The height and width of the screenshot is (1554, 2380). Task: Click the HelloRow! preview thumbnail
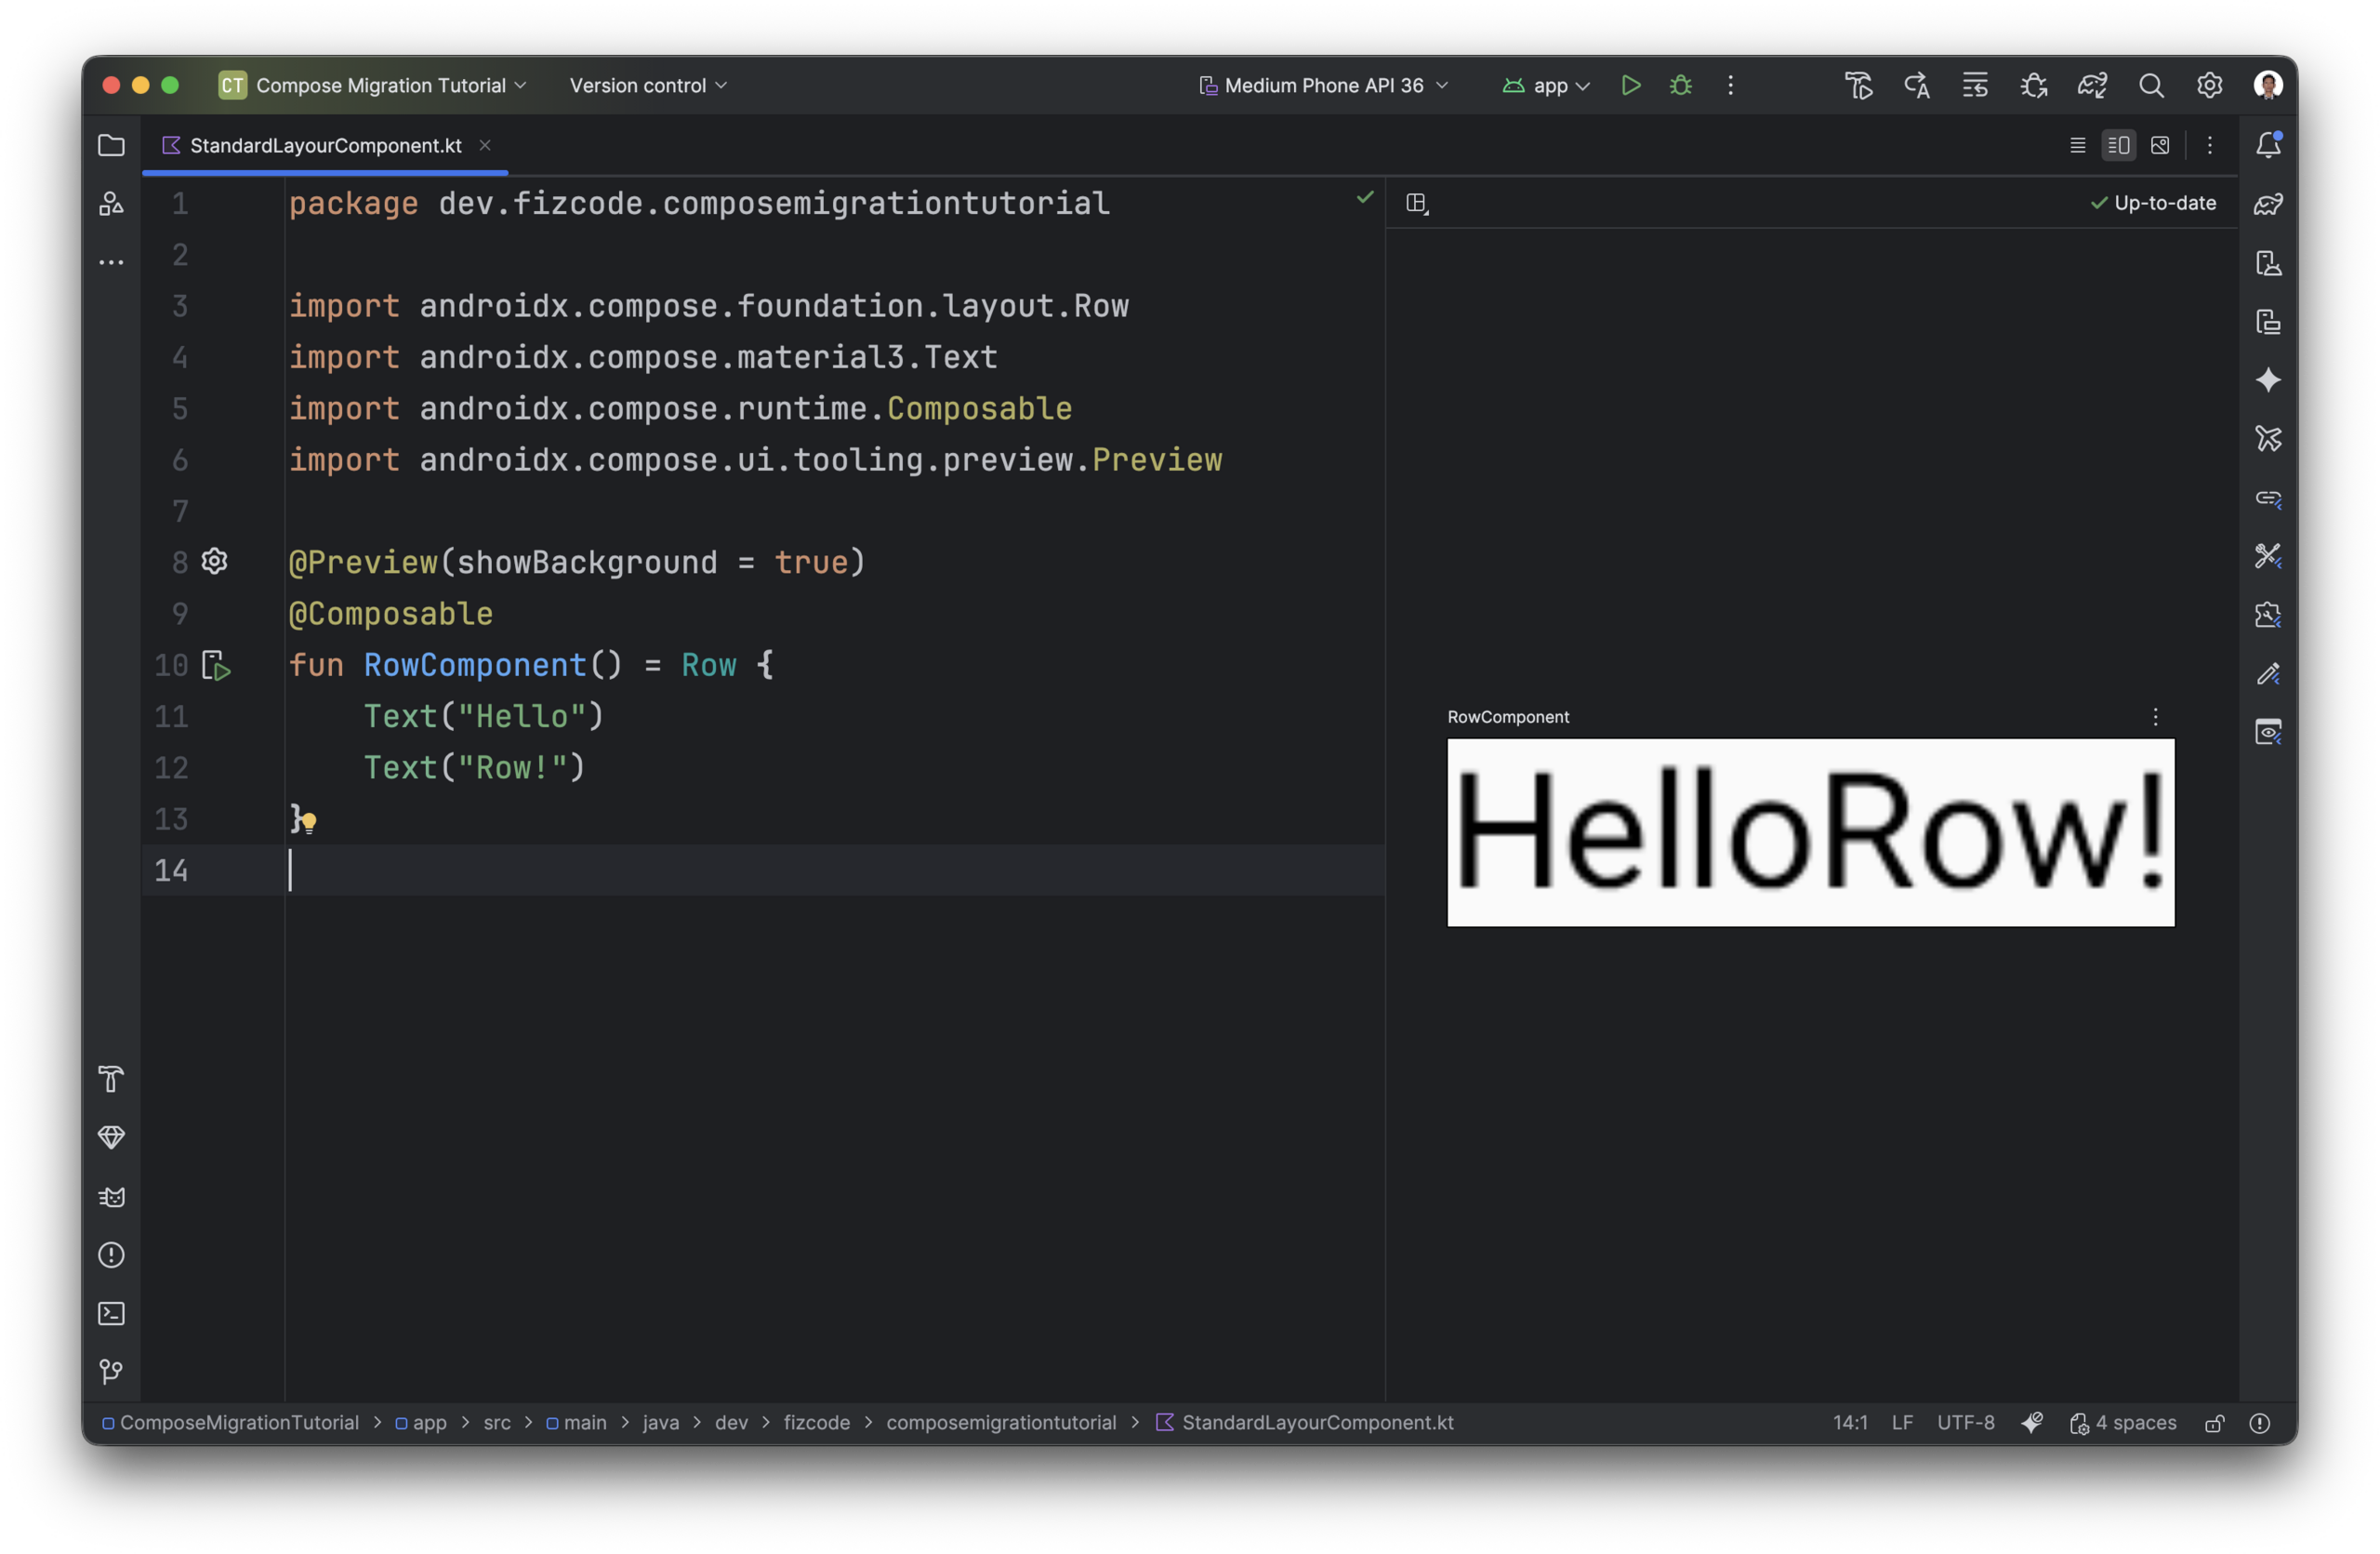(1810, 832)
